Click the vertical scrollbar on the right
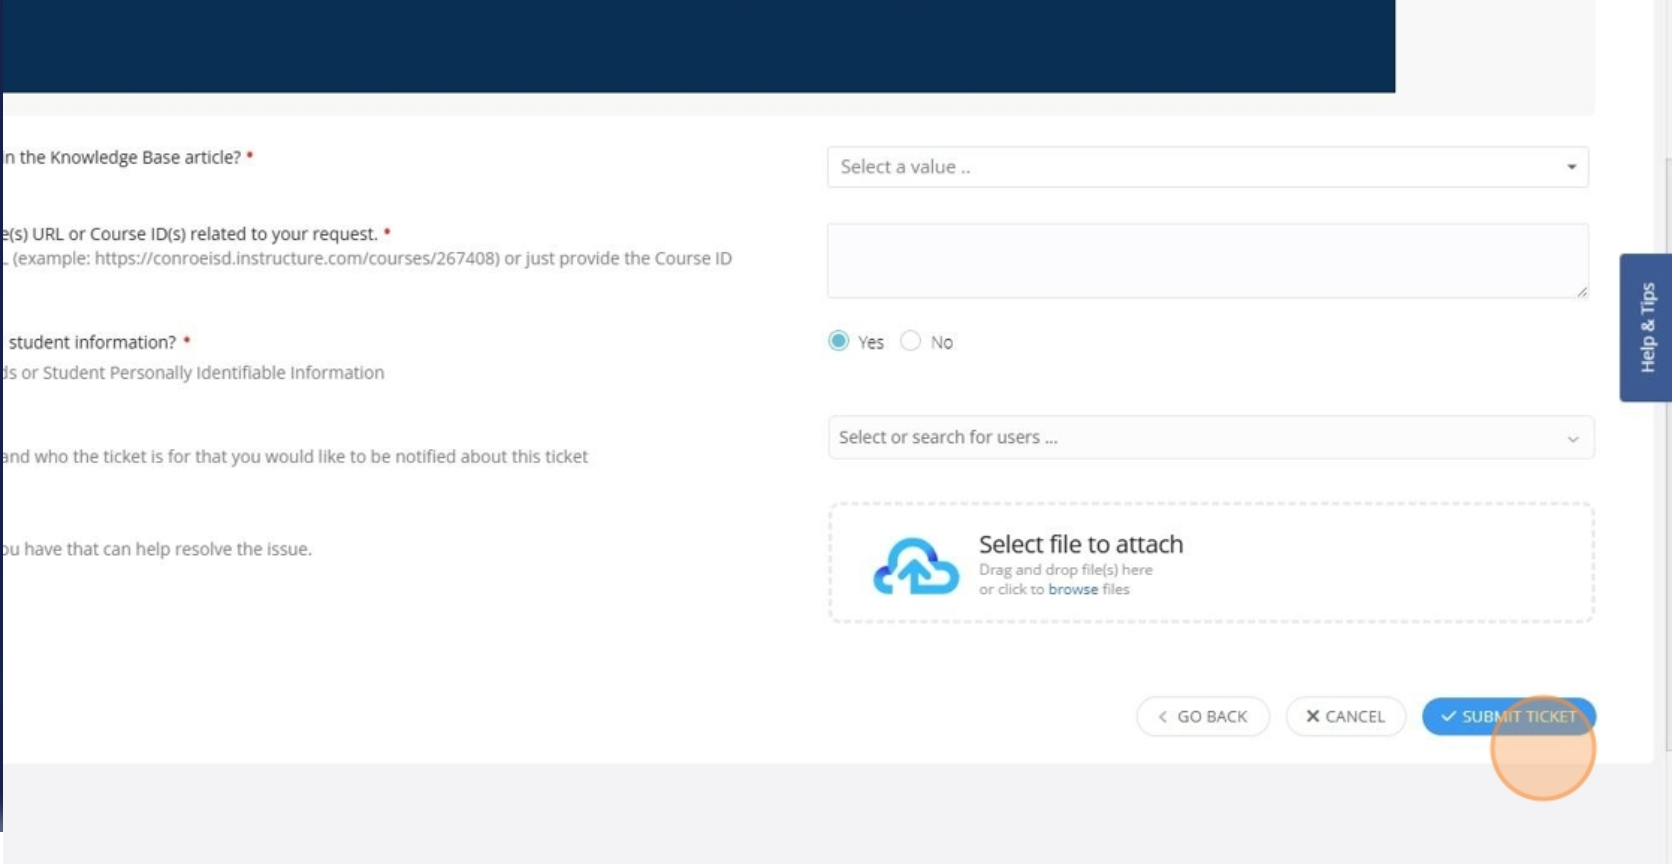This screenshot has height=864, width=1672. pyautogui.click(x=1666, y=450)
